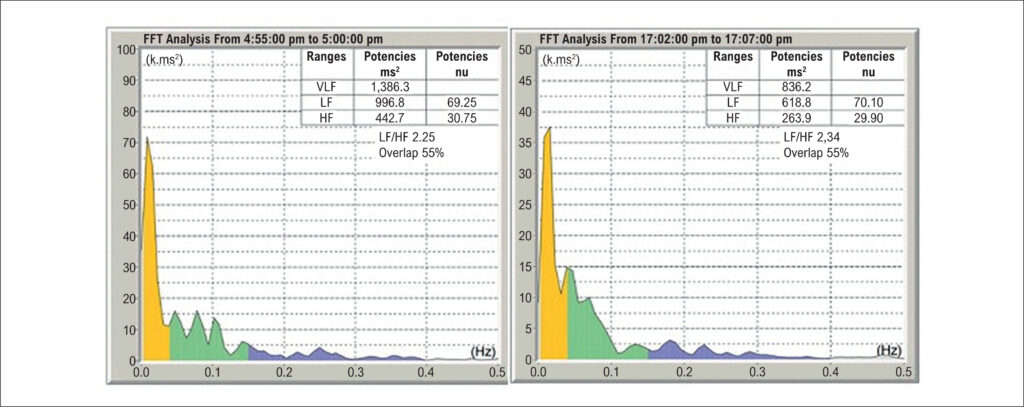Select the 'LF/HF 2.25' ratio text
The image size is (1024, 407).
pyautogui.click(x=408, y=138)
